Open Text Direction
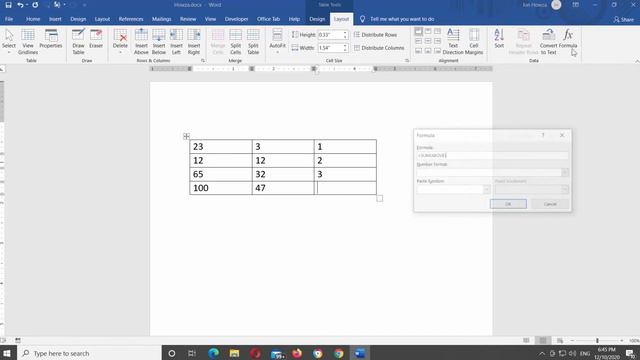Screen dimensions: 640x360 (453, 42)
